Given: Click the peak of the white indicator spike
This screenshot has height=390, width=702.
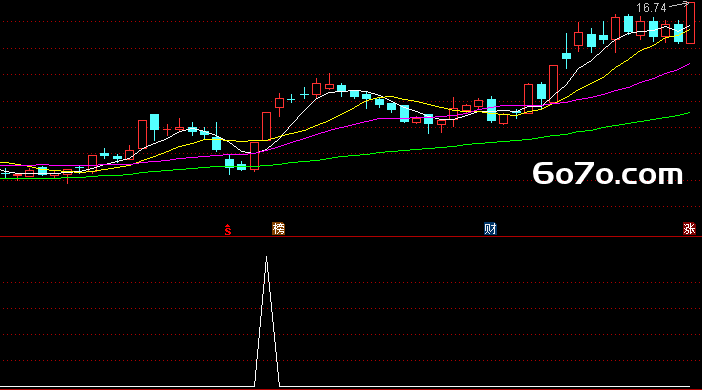Looking at the screenshot, I should click(266, 258).
